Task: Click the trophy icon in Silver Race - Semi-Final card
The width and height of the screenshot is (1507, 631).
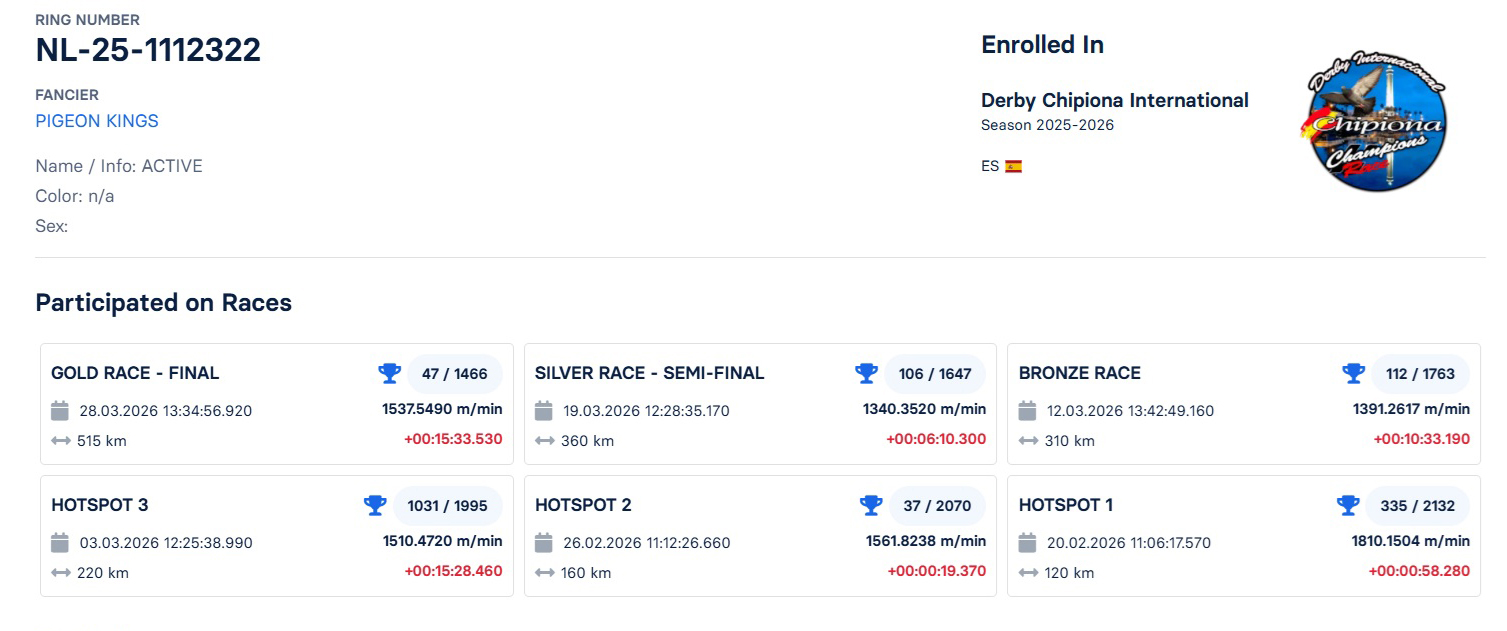Action: (x=866, y=374)
